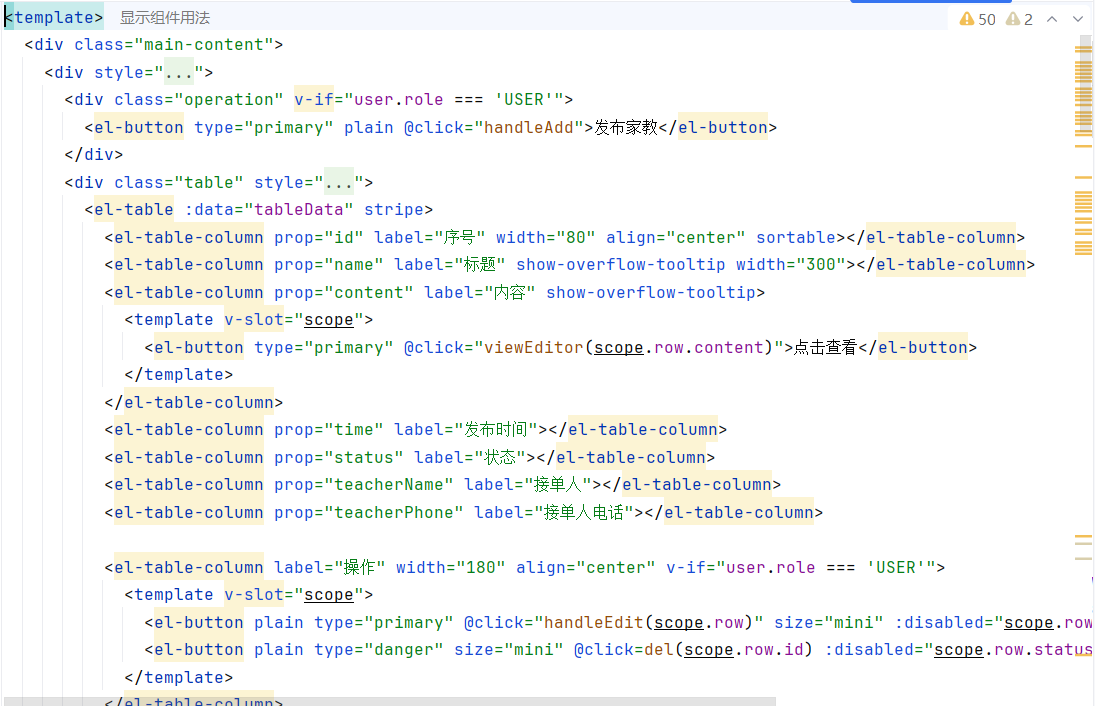Click 'del' in the danger button click handler
The height and width of the screenshot is (706, 1095).
click(x=659, y=649)
